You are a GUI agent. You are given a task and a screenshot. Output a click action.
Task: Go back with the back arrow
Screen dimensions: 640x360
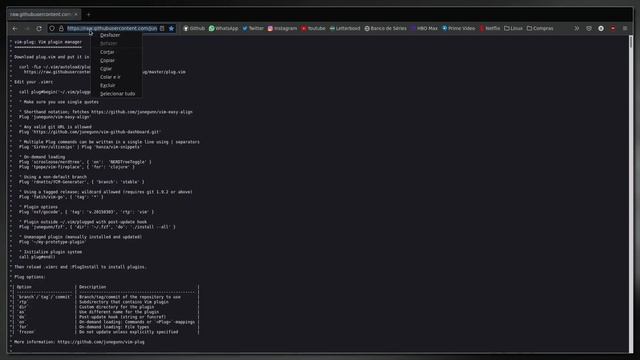pyautogui.click(x=15, y=29)
